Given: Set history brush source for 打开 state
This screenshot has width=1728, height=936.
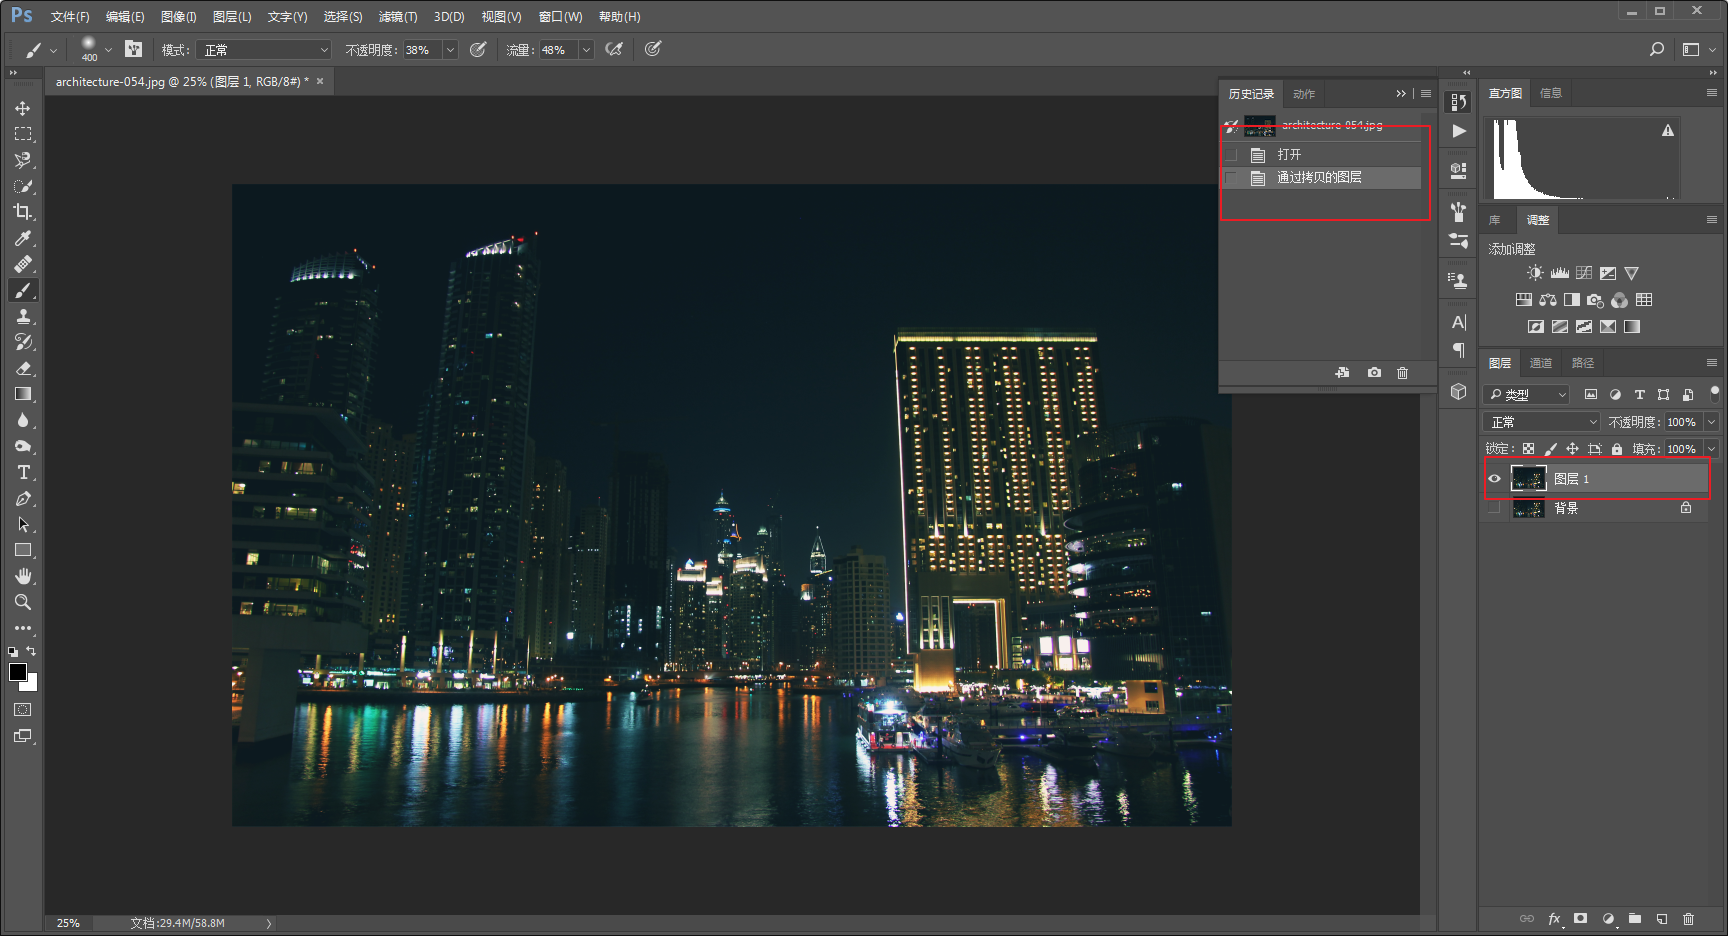Looking at the screenshot, I should click(x=1231, y=155).
